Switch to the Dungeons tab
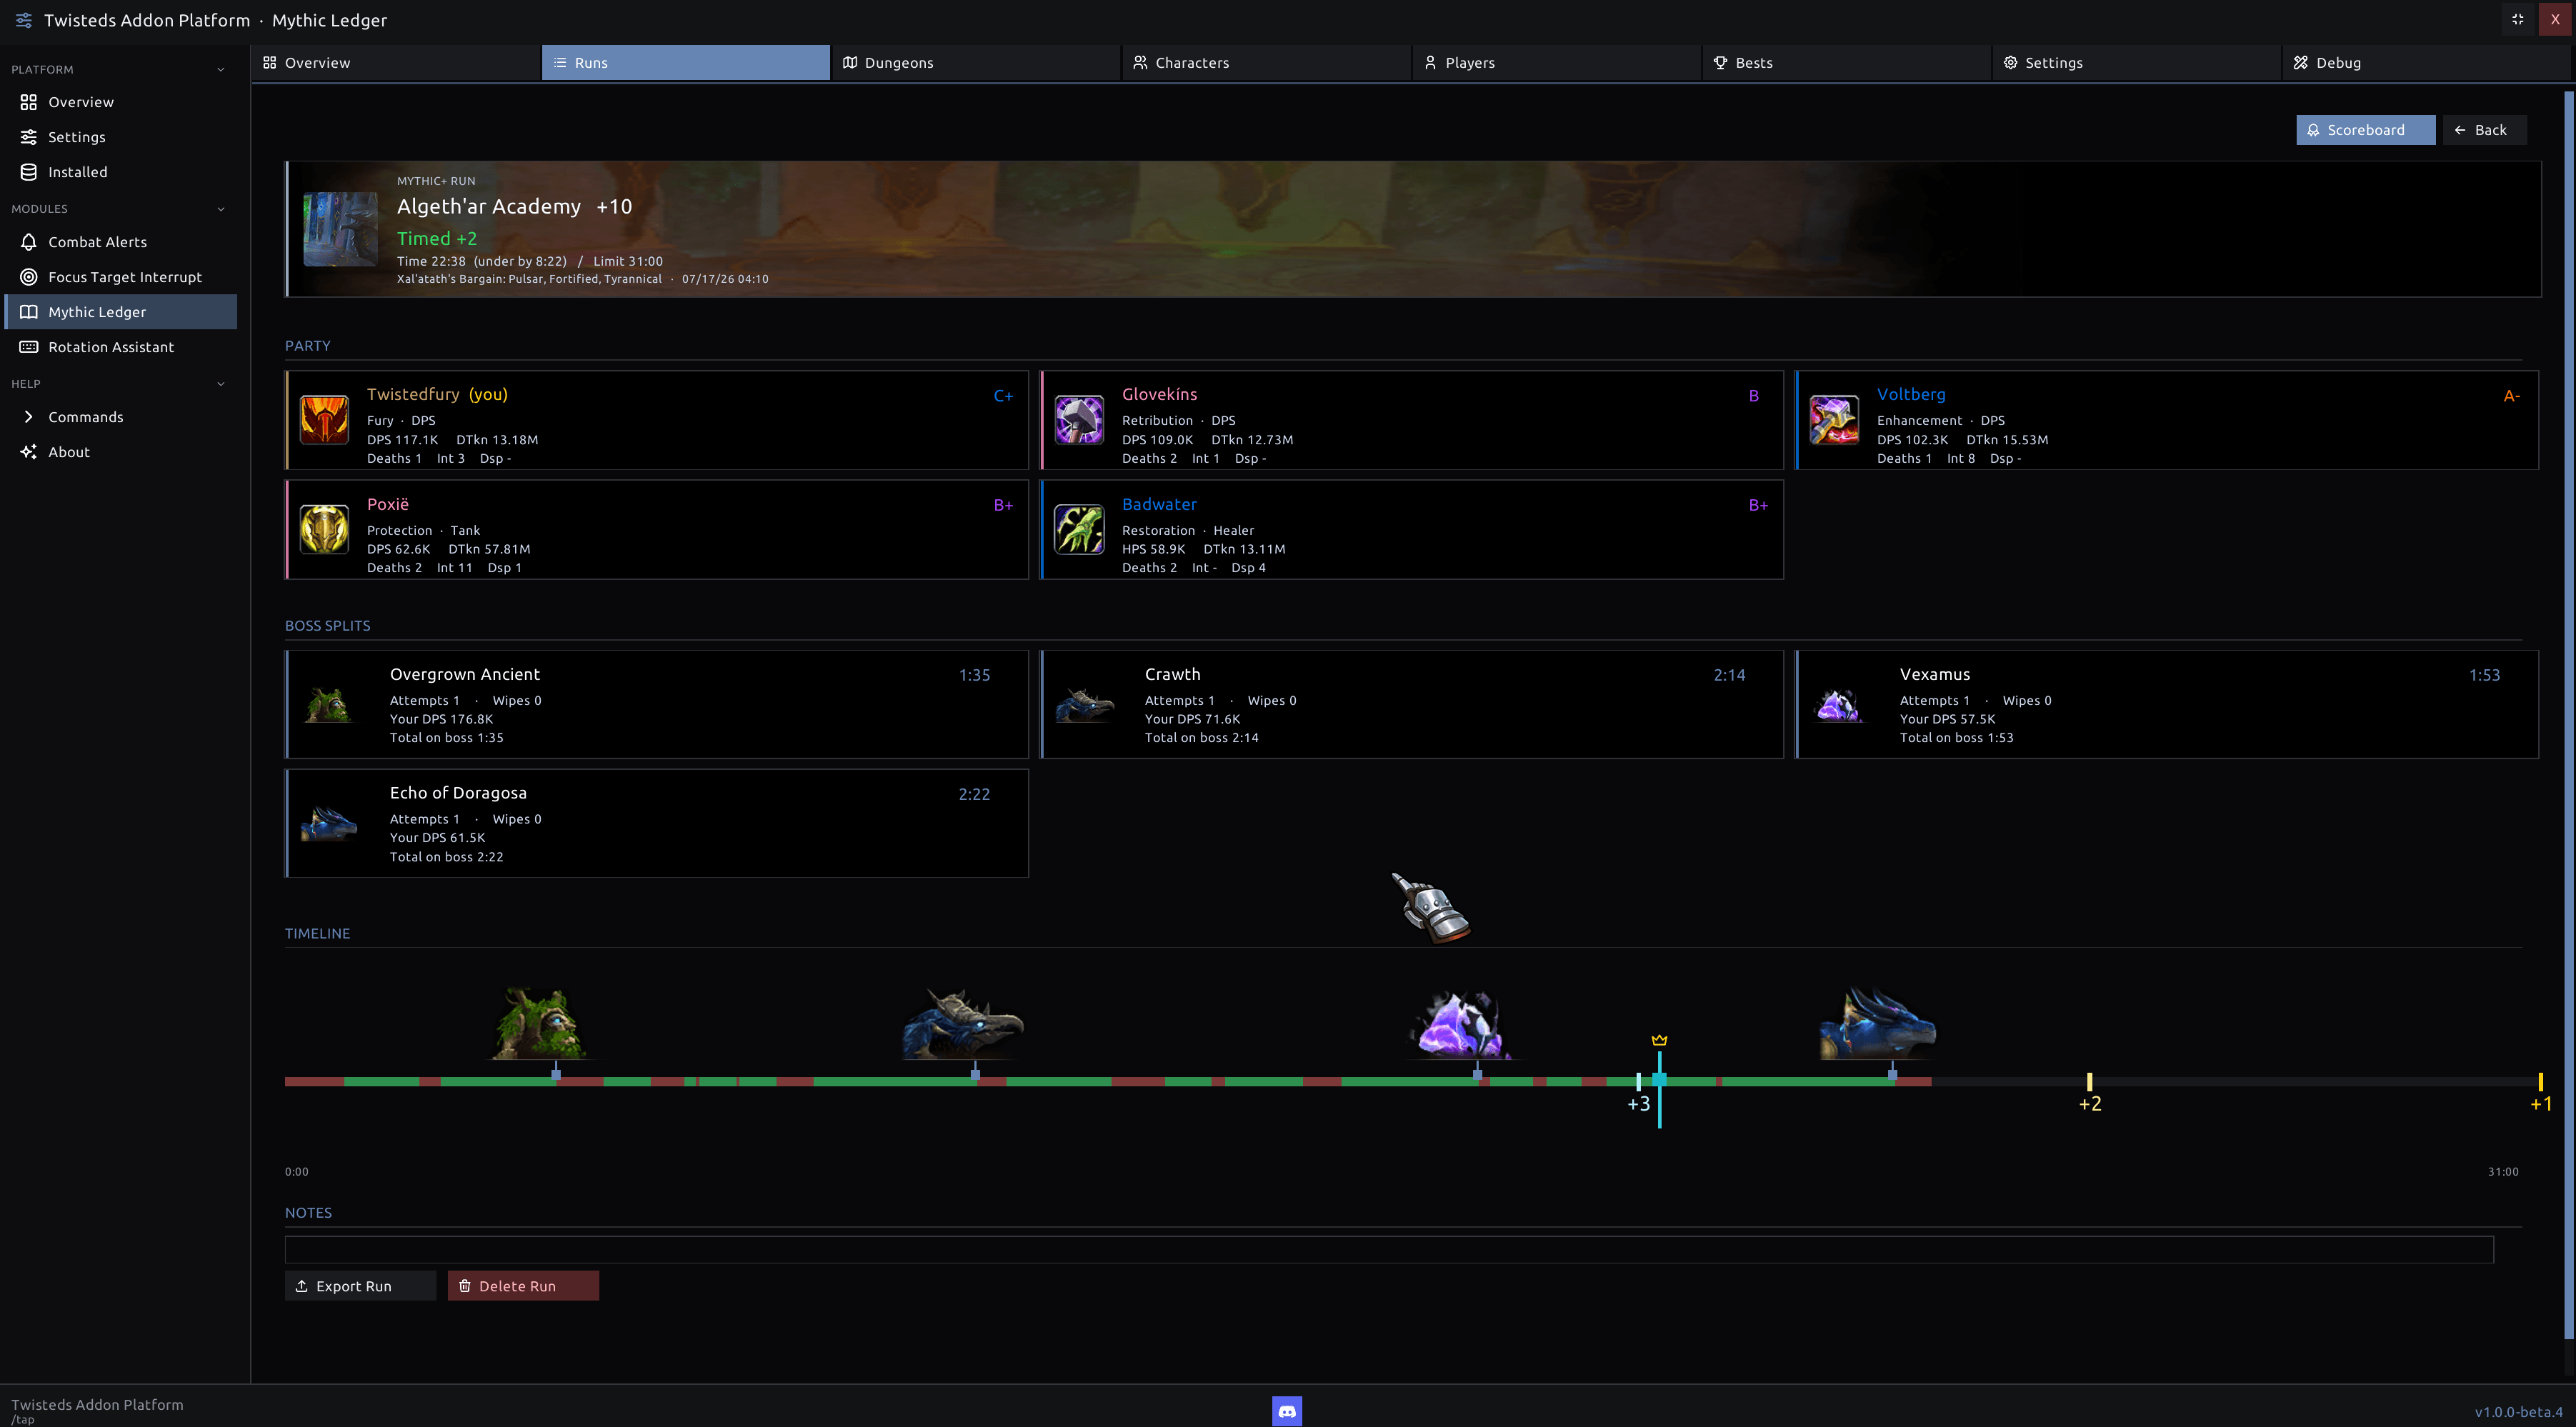The image size is (2576, 1427). [x=976, y=62]
